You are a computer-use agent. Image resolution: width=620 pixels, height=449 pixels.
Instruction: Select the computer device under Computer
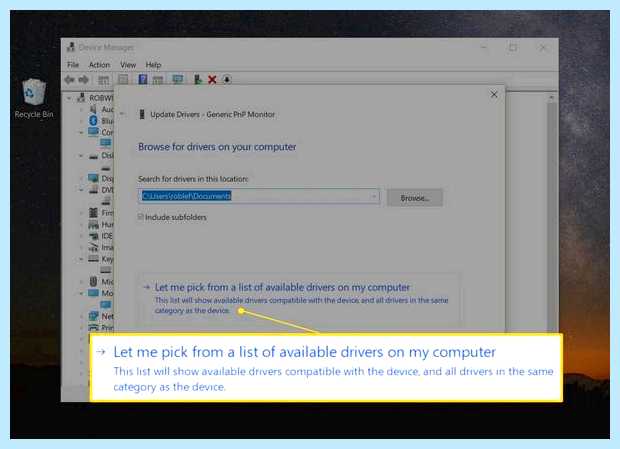(106, 143)
